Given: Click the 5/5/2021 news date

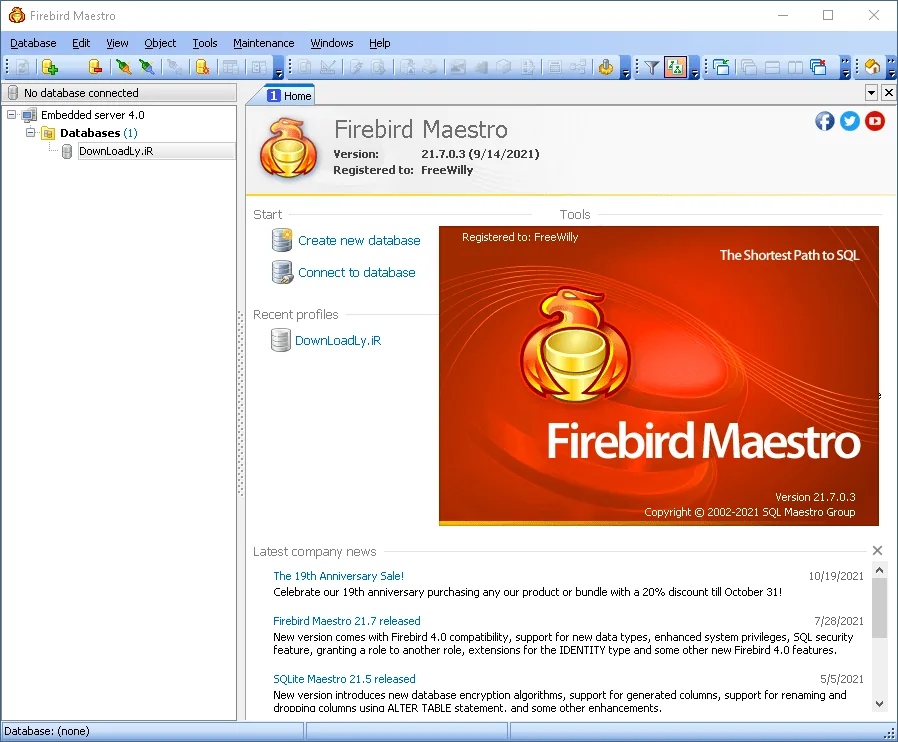Looking at the screenshot, I should click(x=842, y=678).
